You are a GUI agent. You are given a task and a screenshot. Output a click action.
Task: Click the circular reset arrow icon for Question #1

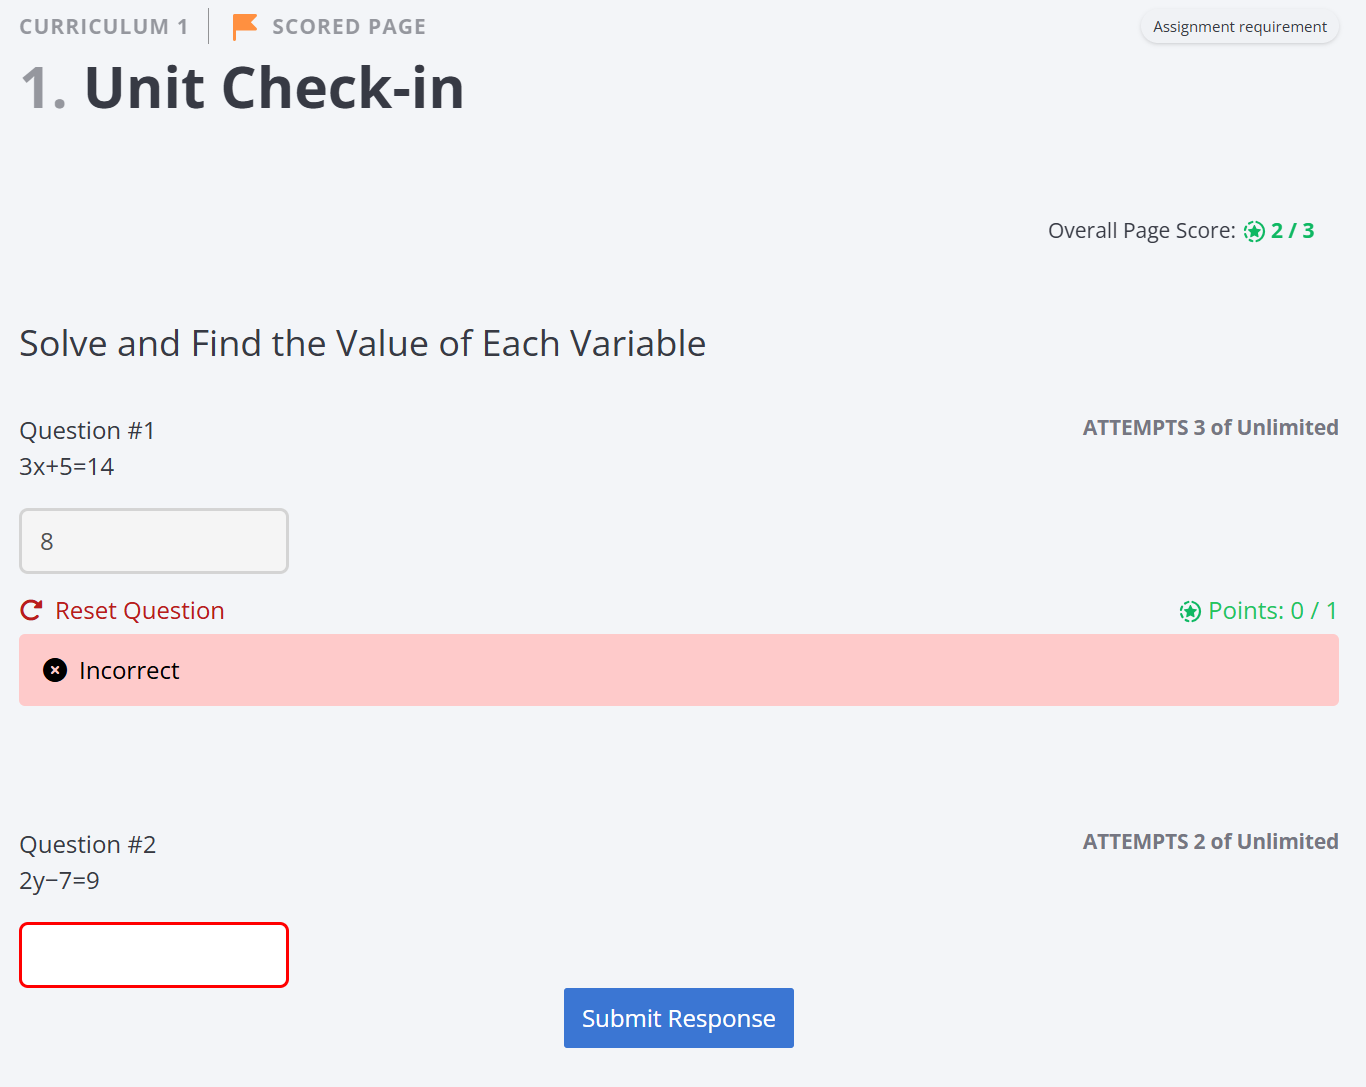pos(31,609)
